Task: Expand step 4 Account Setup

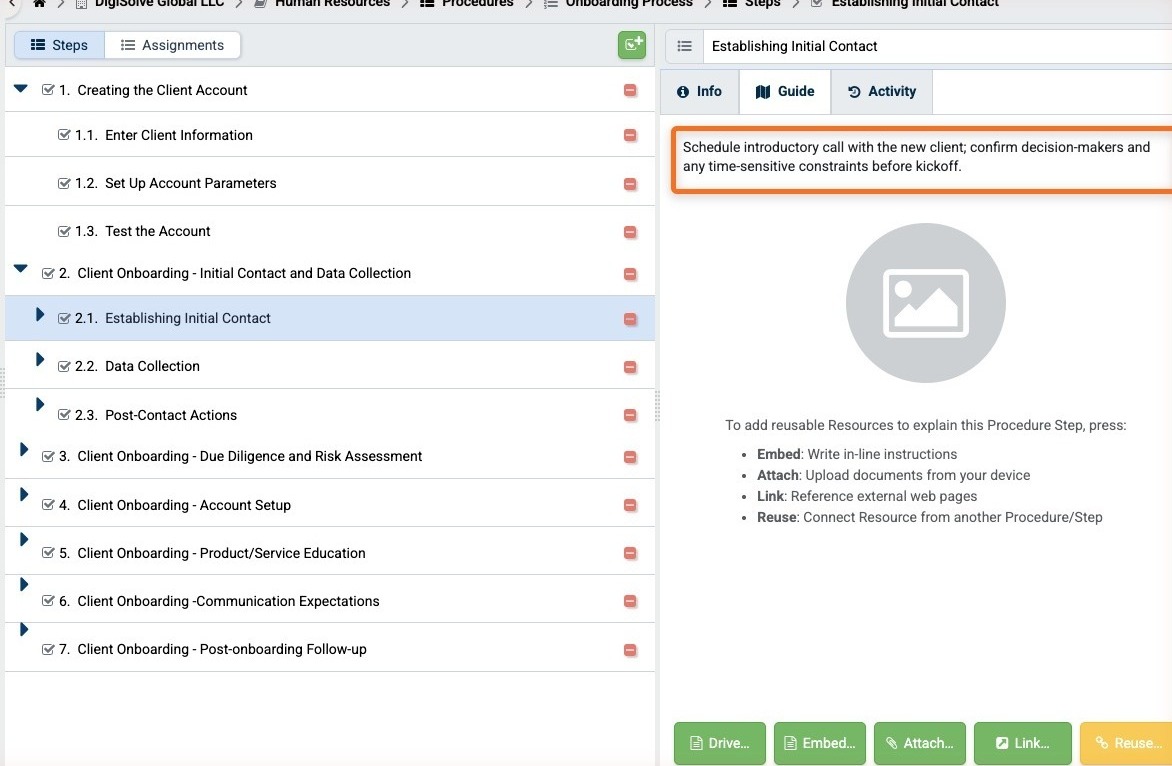Action: pos(23,494)
